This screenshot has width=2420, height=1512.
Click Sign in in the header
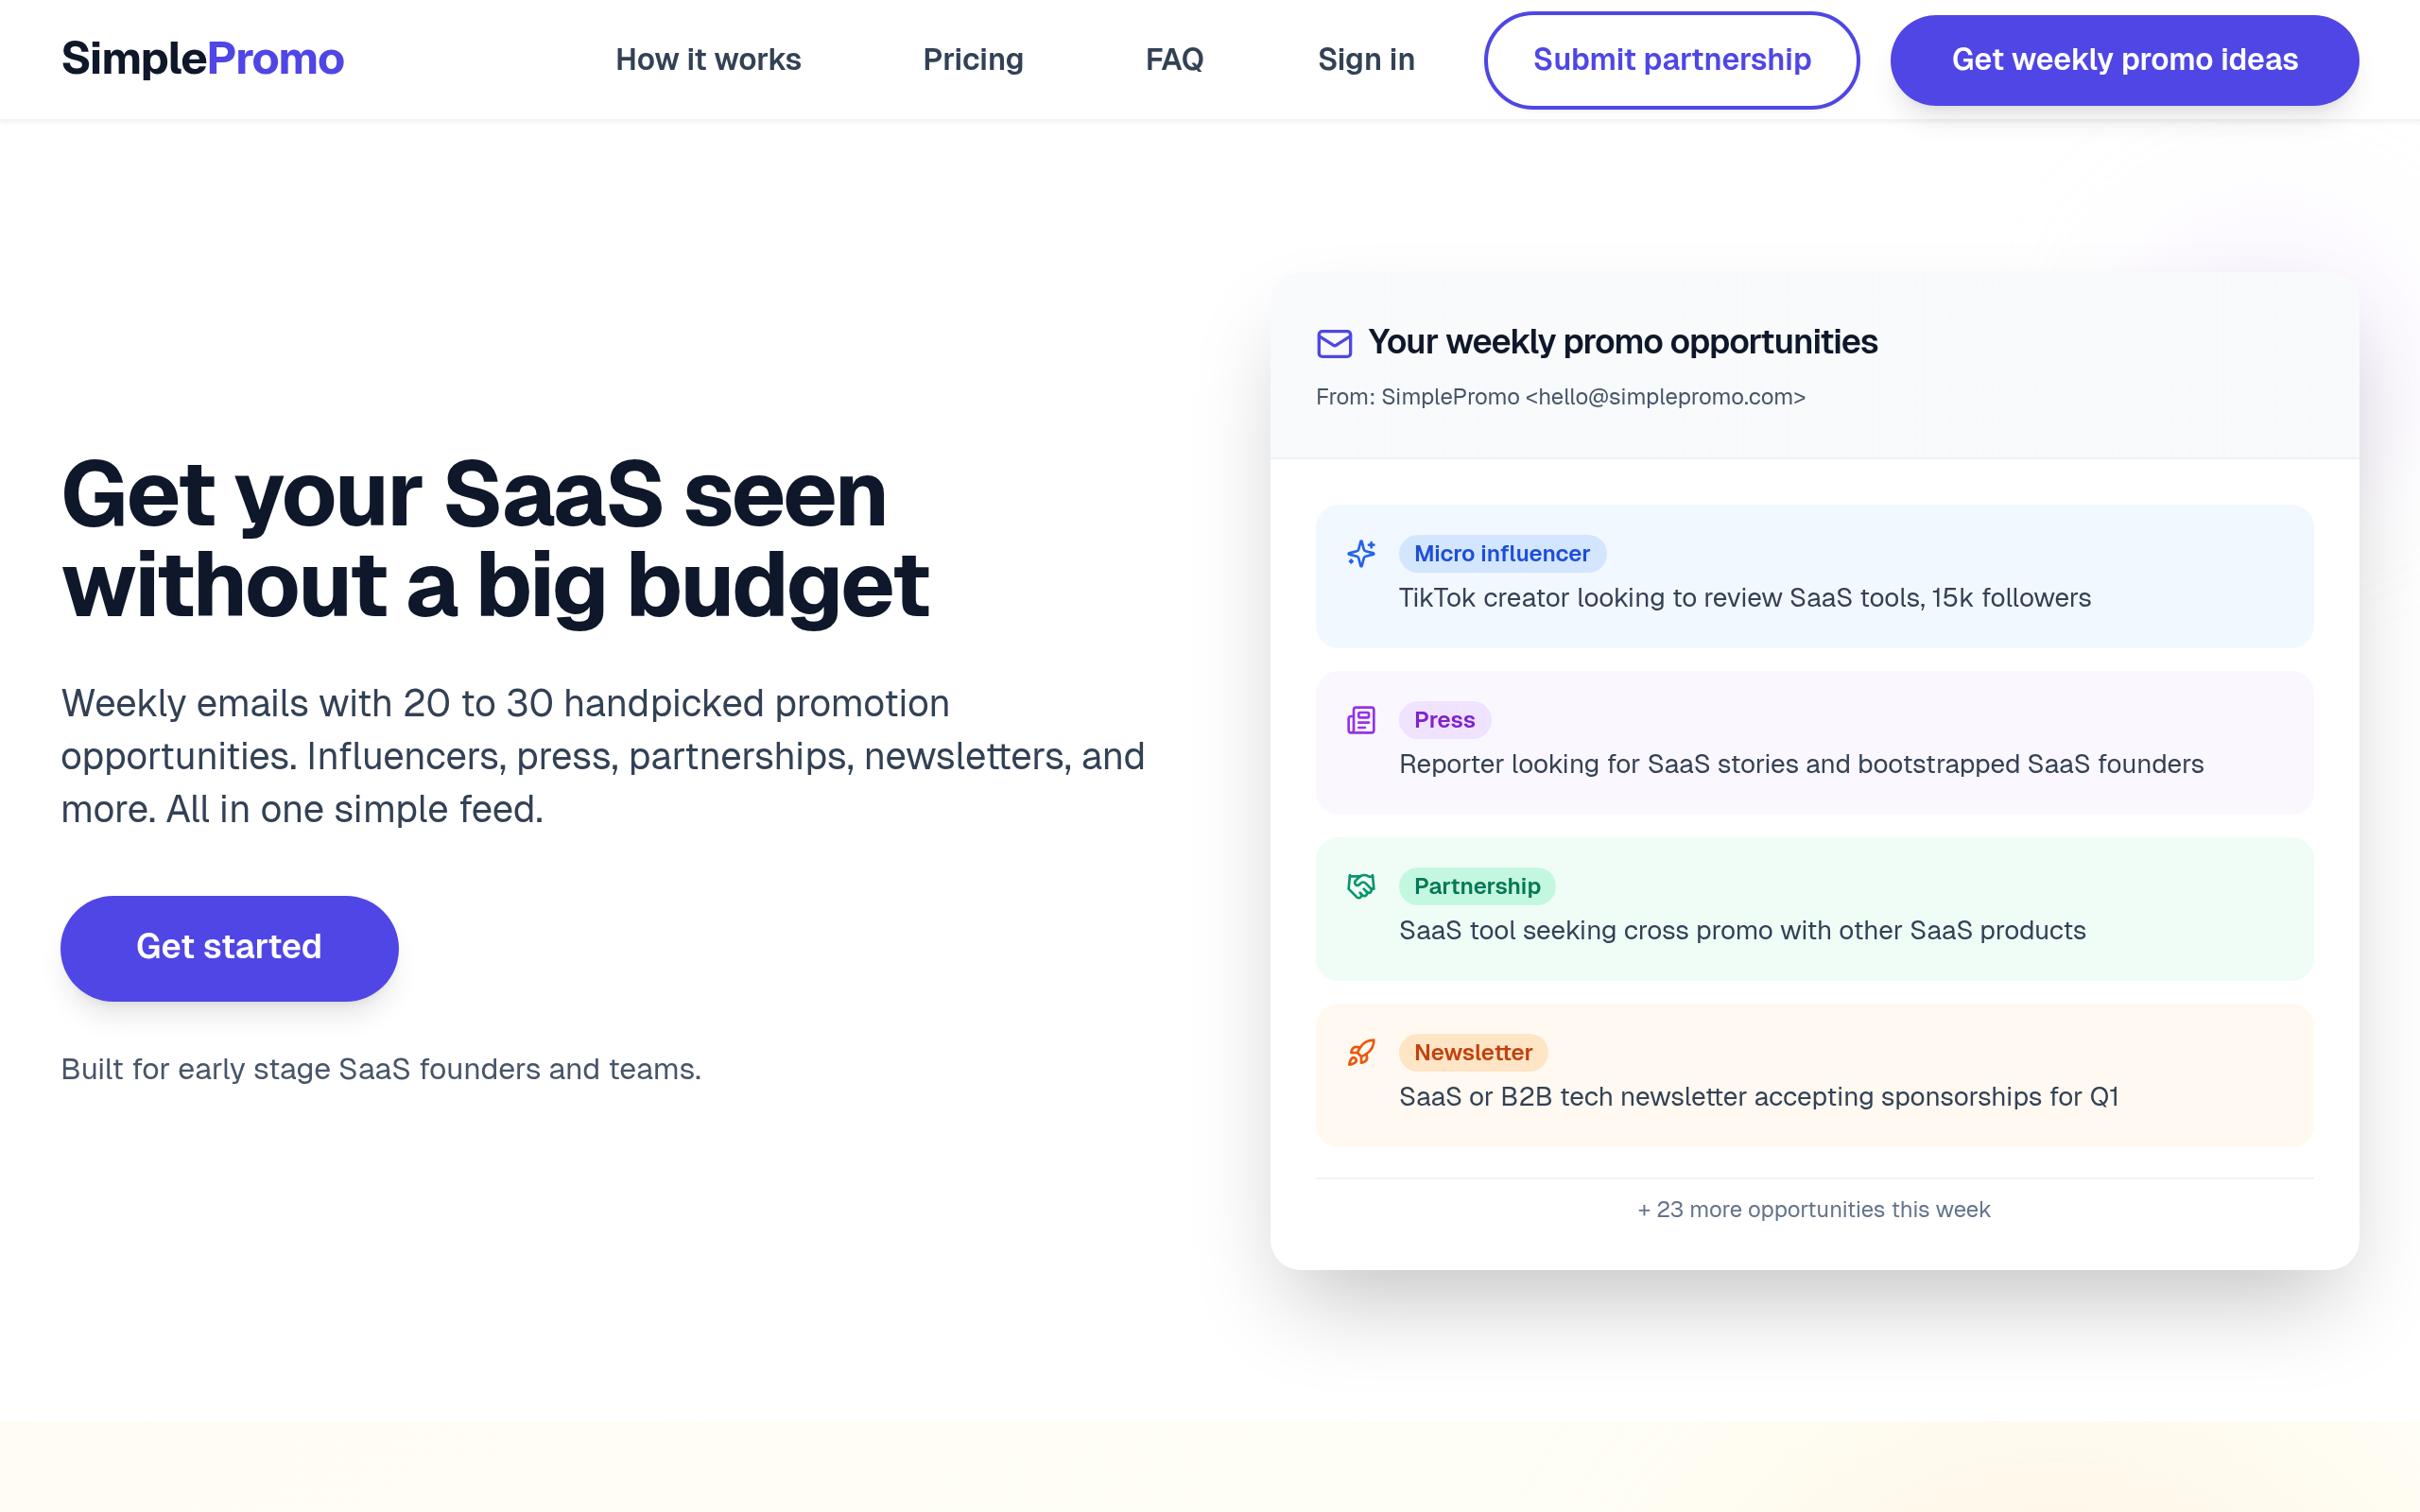click(x=1366, y=60)
